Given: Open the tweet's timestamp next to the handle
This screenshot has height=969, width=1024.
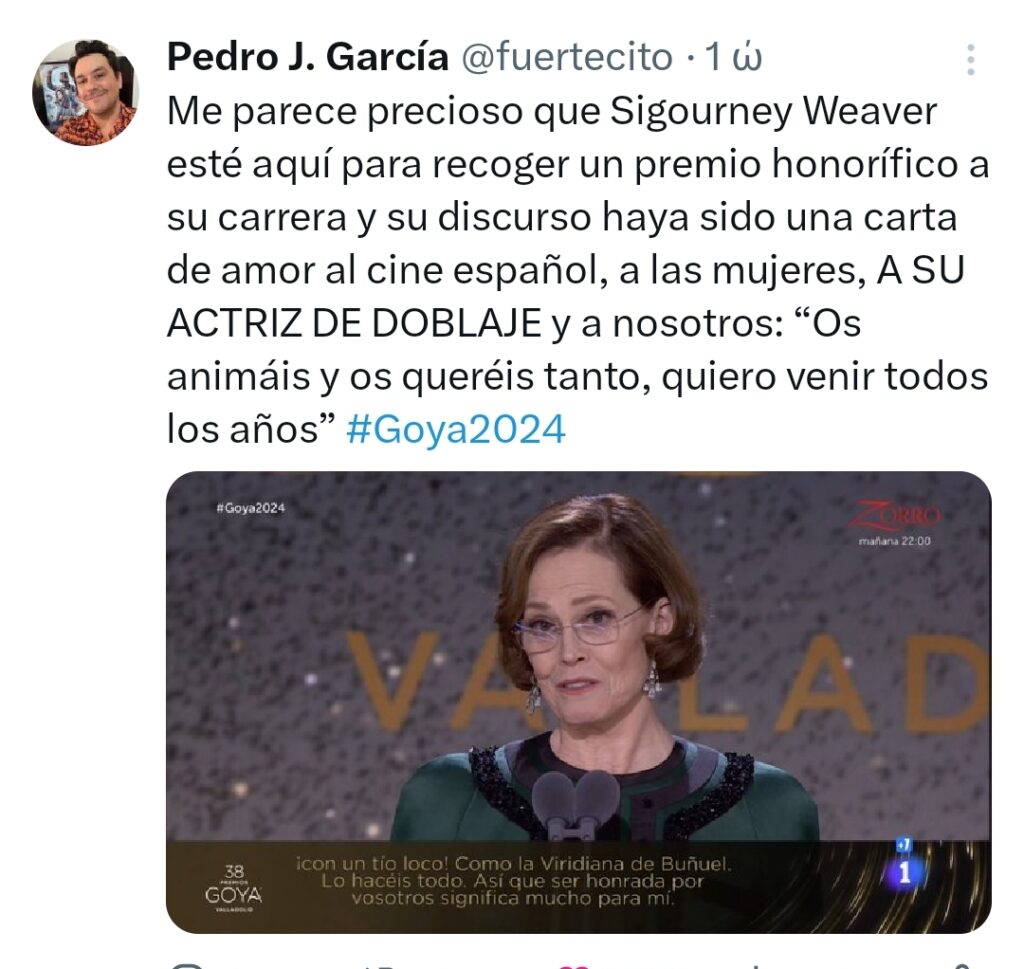Looking at the screenshot, I should (731, 57).
